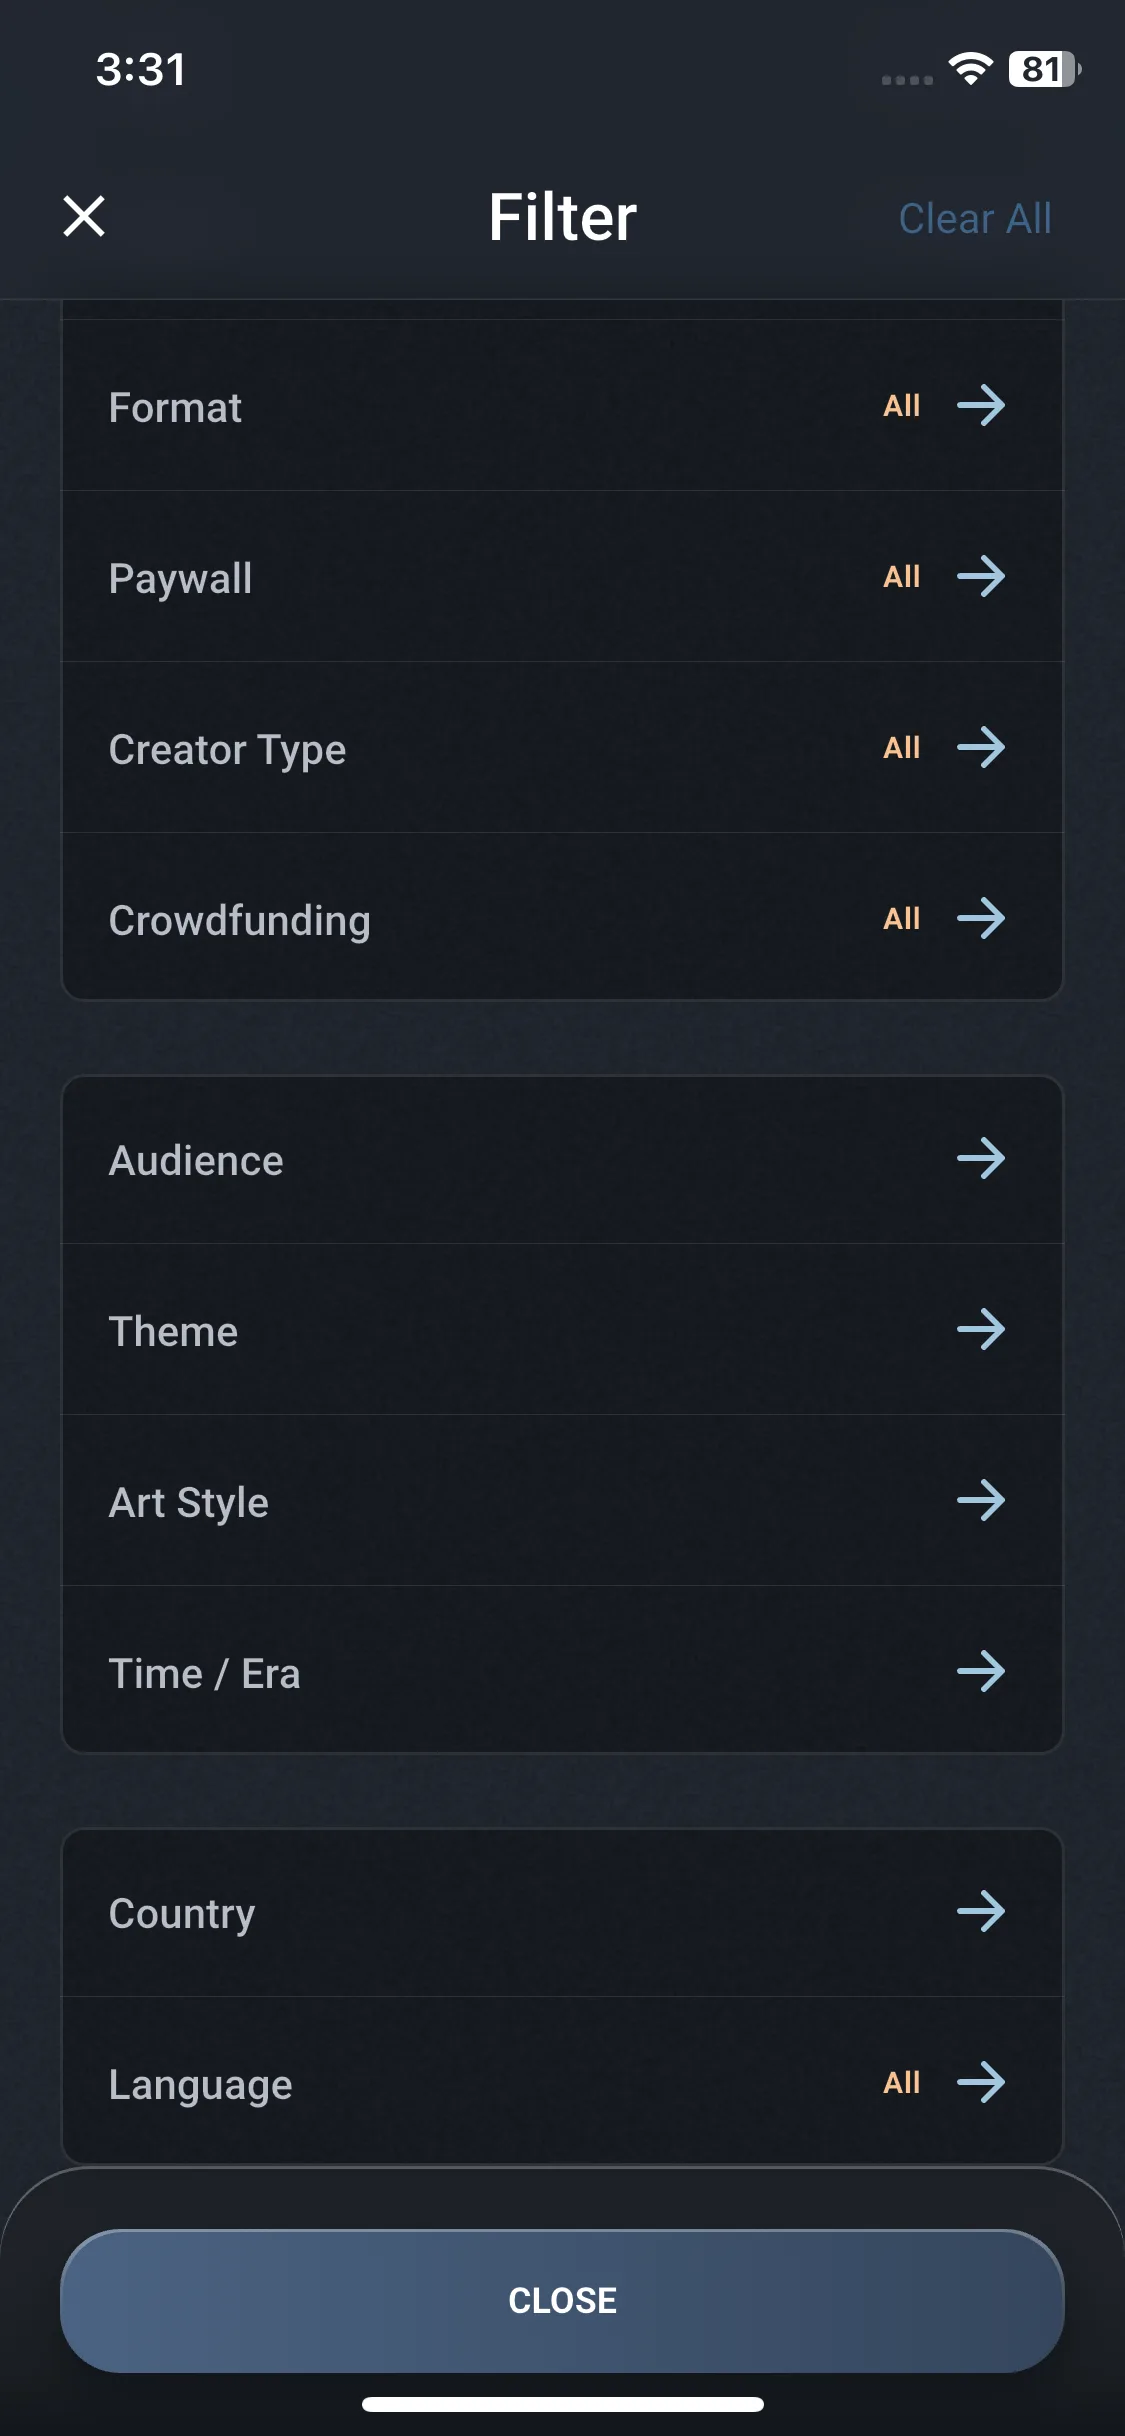
Task: Open the Paywall filter label
Action: 180,579
